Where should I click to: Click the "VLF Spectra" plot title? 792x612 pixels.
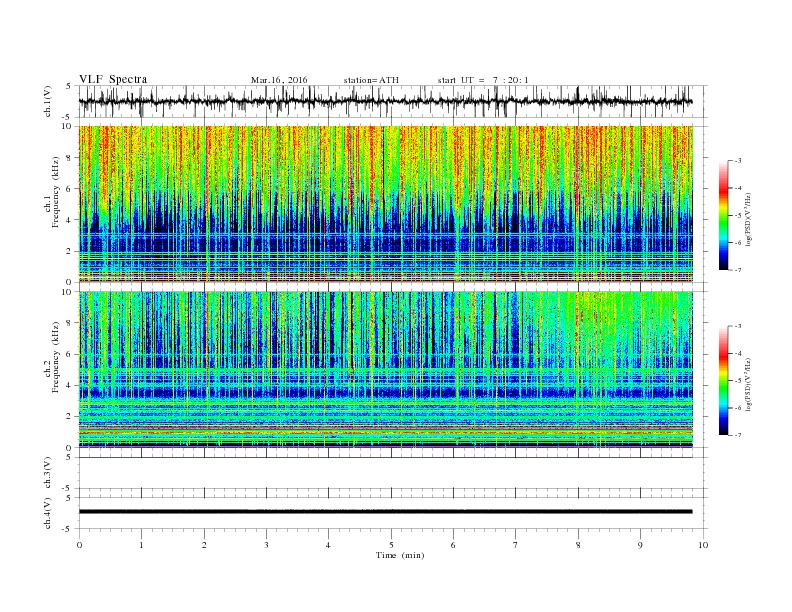(113, 79)
